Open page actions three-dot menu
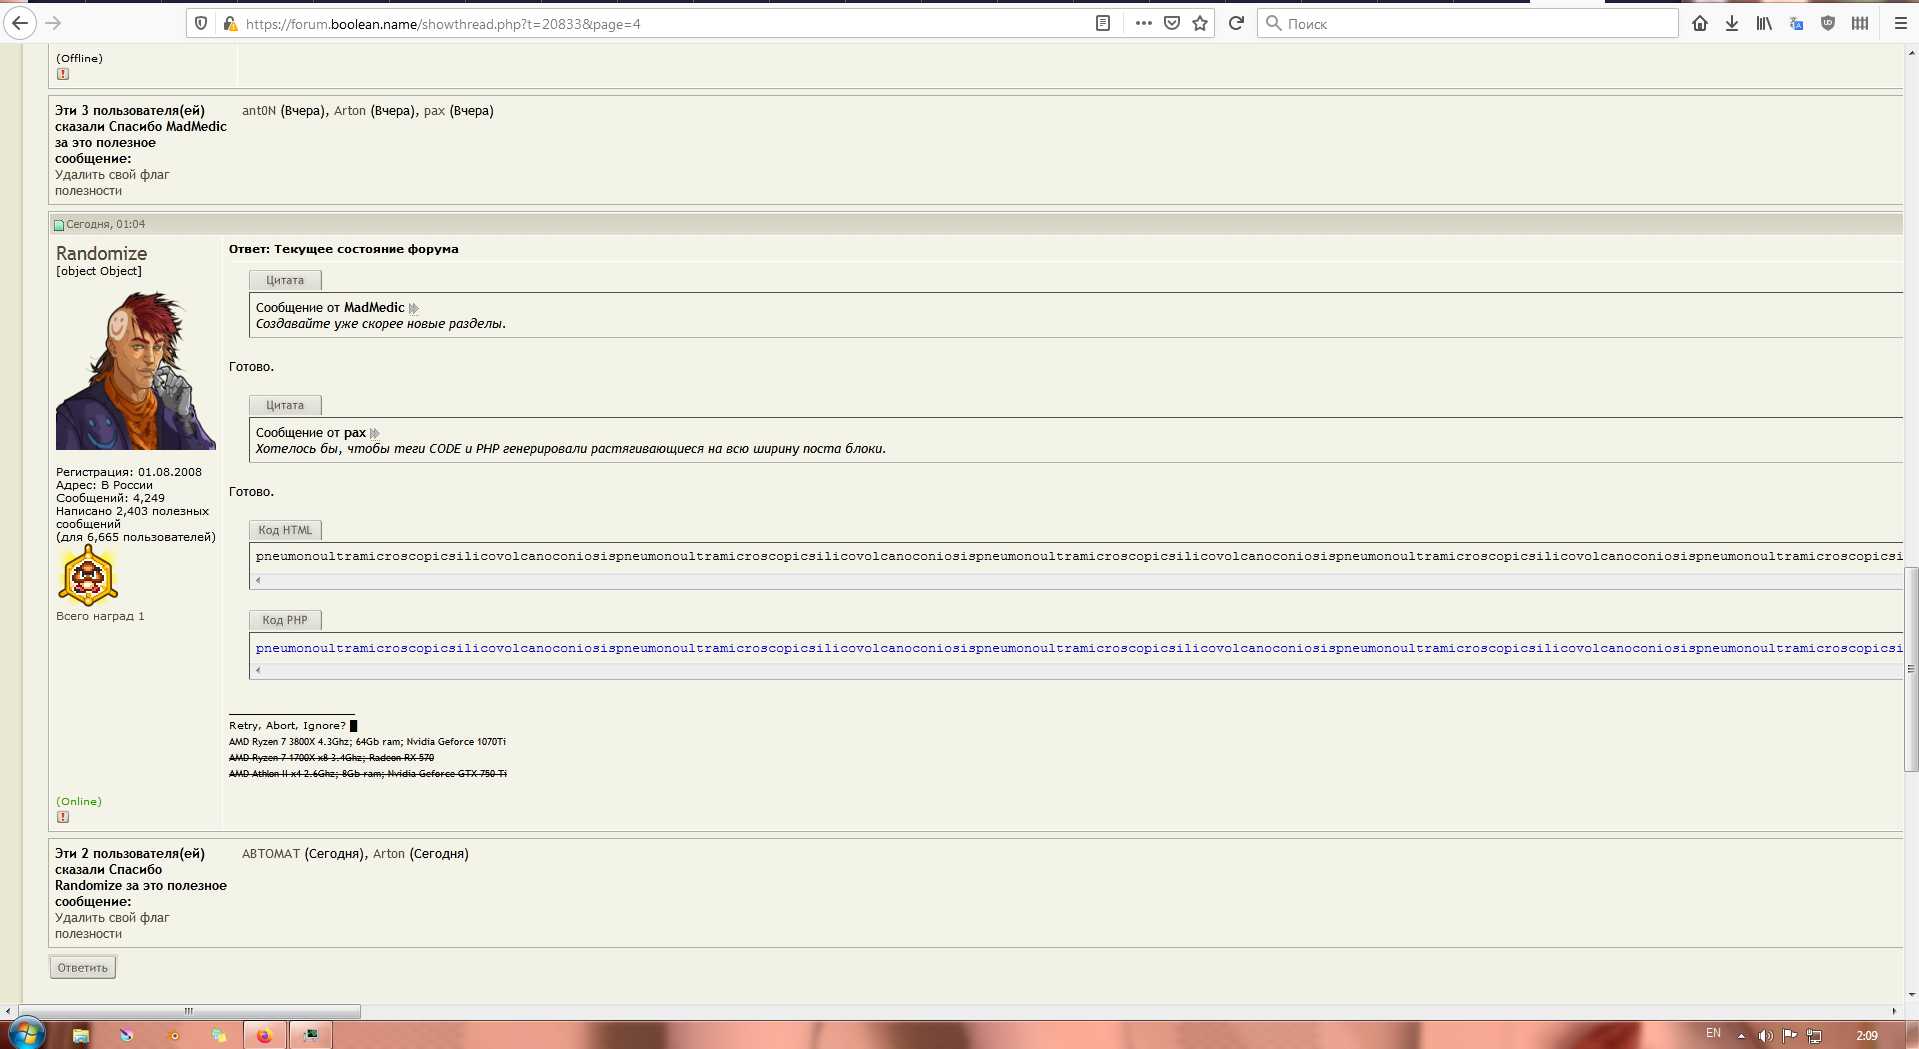Viewport: 1919px width, 1049px height. point(1144,23)
